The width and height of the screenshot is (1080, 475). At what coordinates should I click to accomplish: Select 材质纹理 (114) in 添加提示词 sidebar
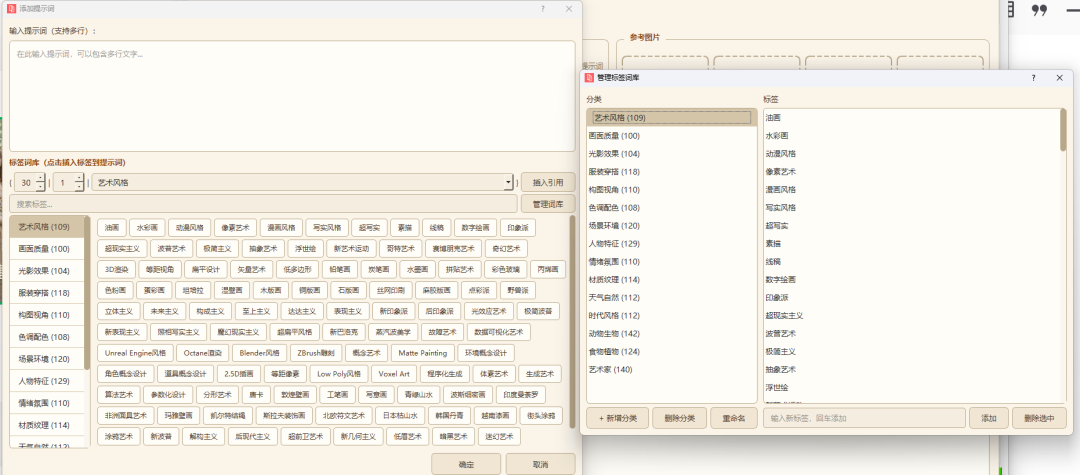click(46, 425)
